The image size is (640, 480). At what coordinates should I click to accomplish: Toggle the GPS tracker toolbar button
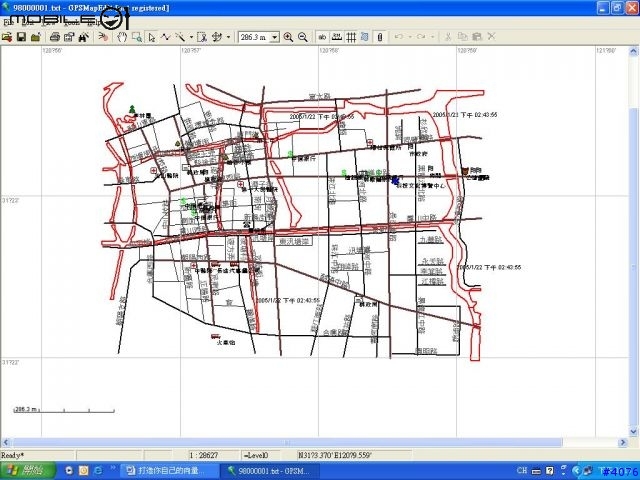tap(380, 37)
